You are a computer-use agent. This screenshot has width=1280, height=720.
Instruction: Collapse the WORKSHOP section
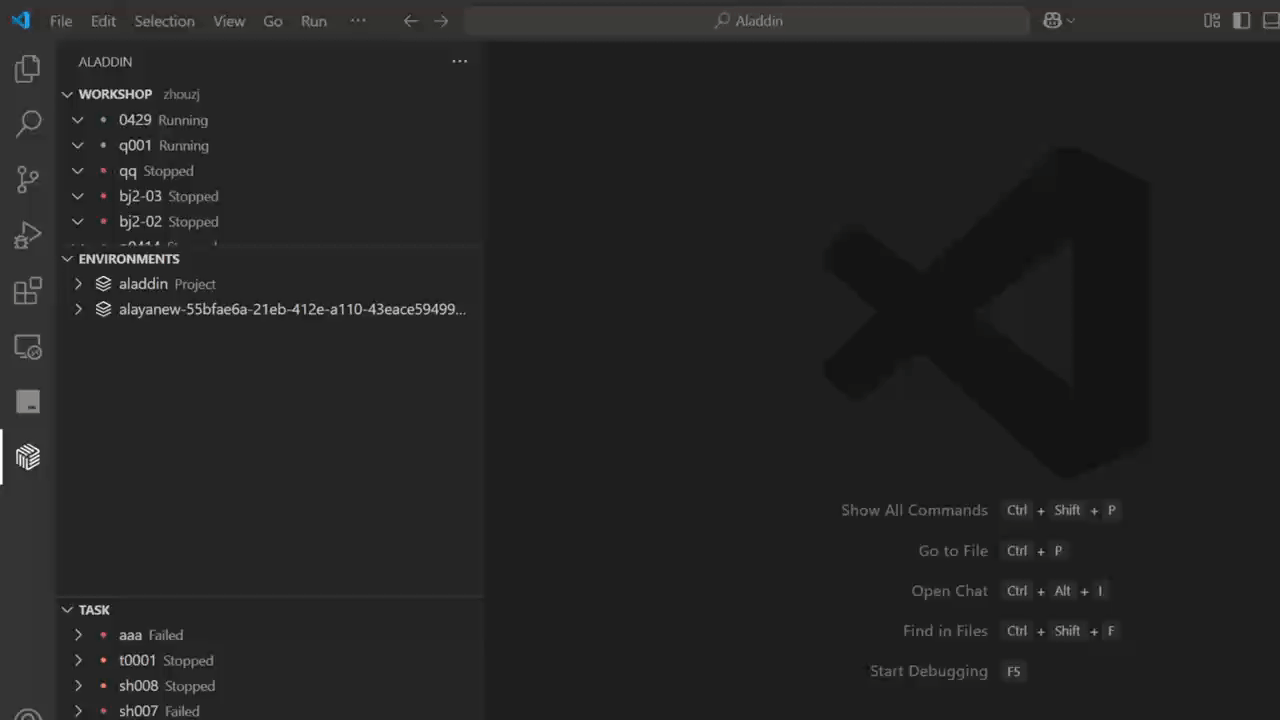coord(68,94)
